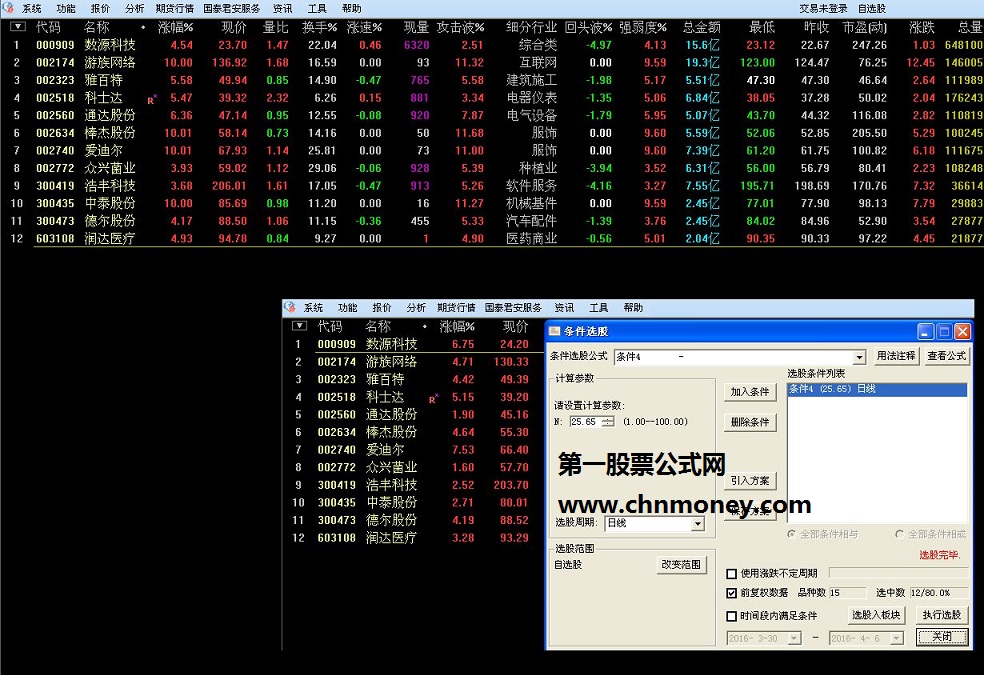Viewport: 984px width, 675px height.
Task: Open 国泰君安服务 menu in the main window
Action: [232, 8]
